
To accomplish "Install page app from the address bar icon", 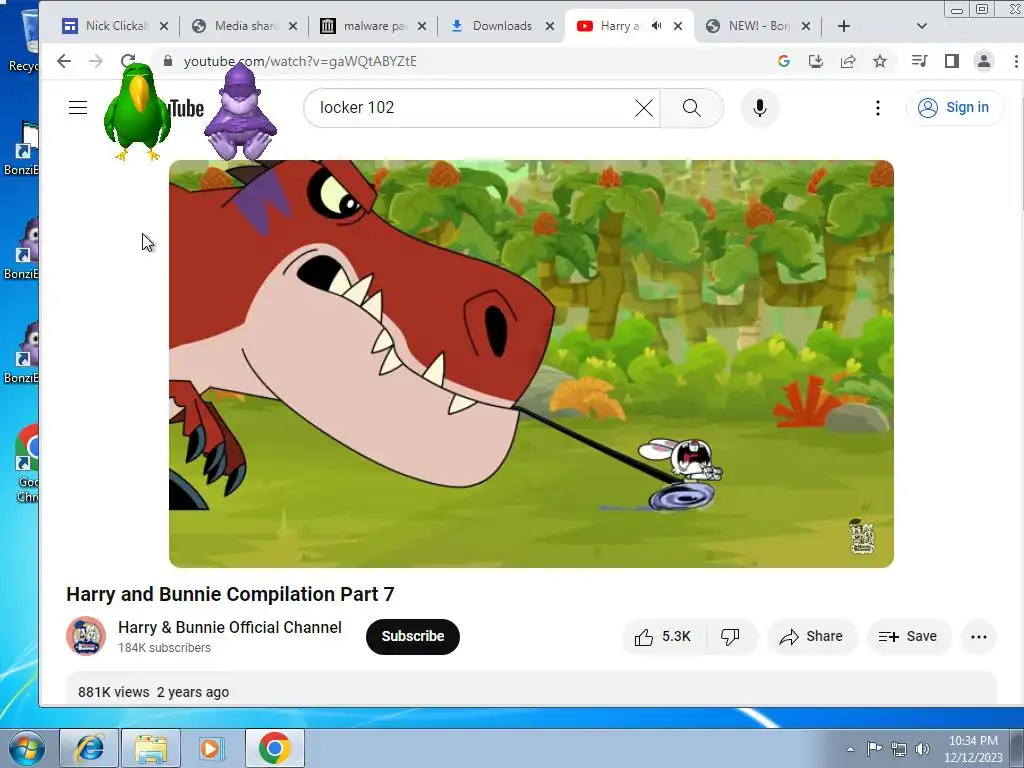I will tap(816, 61).
